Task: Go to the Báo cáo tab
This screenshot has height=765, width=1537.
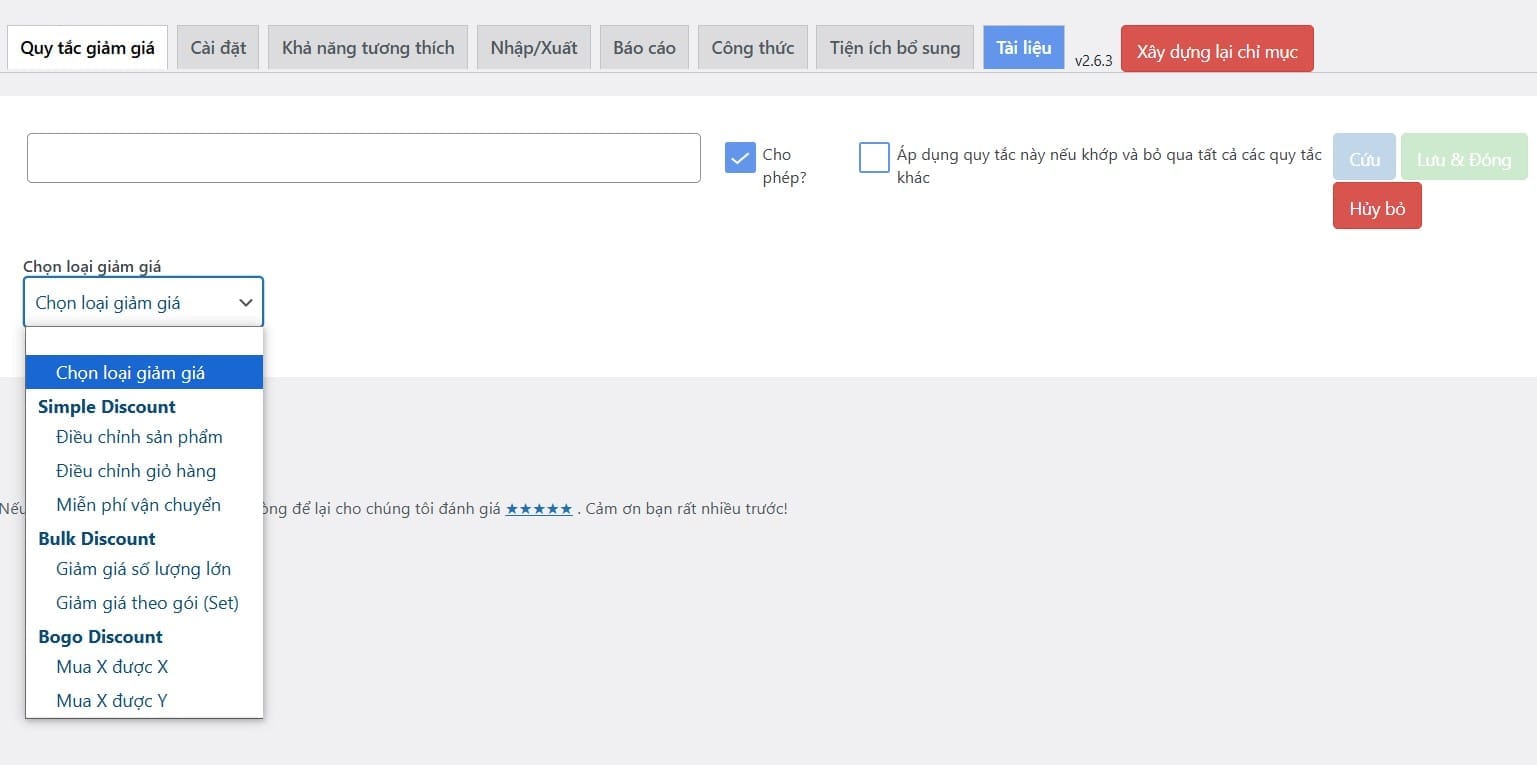Action: (x=643, y=48)
